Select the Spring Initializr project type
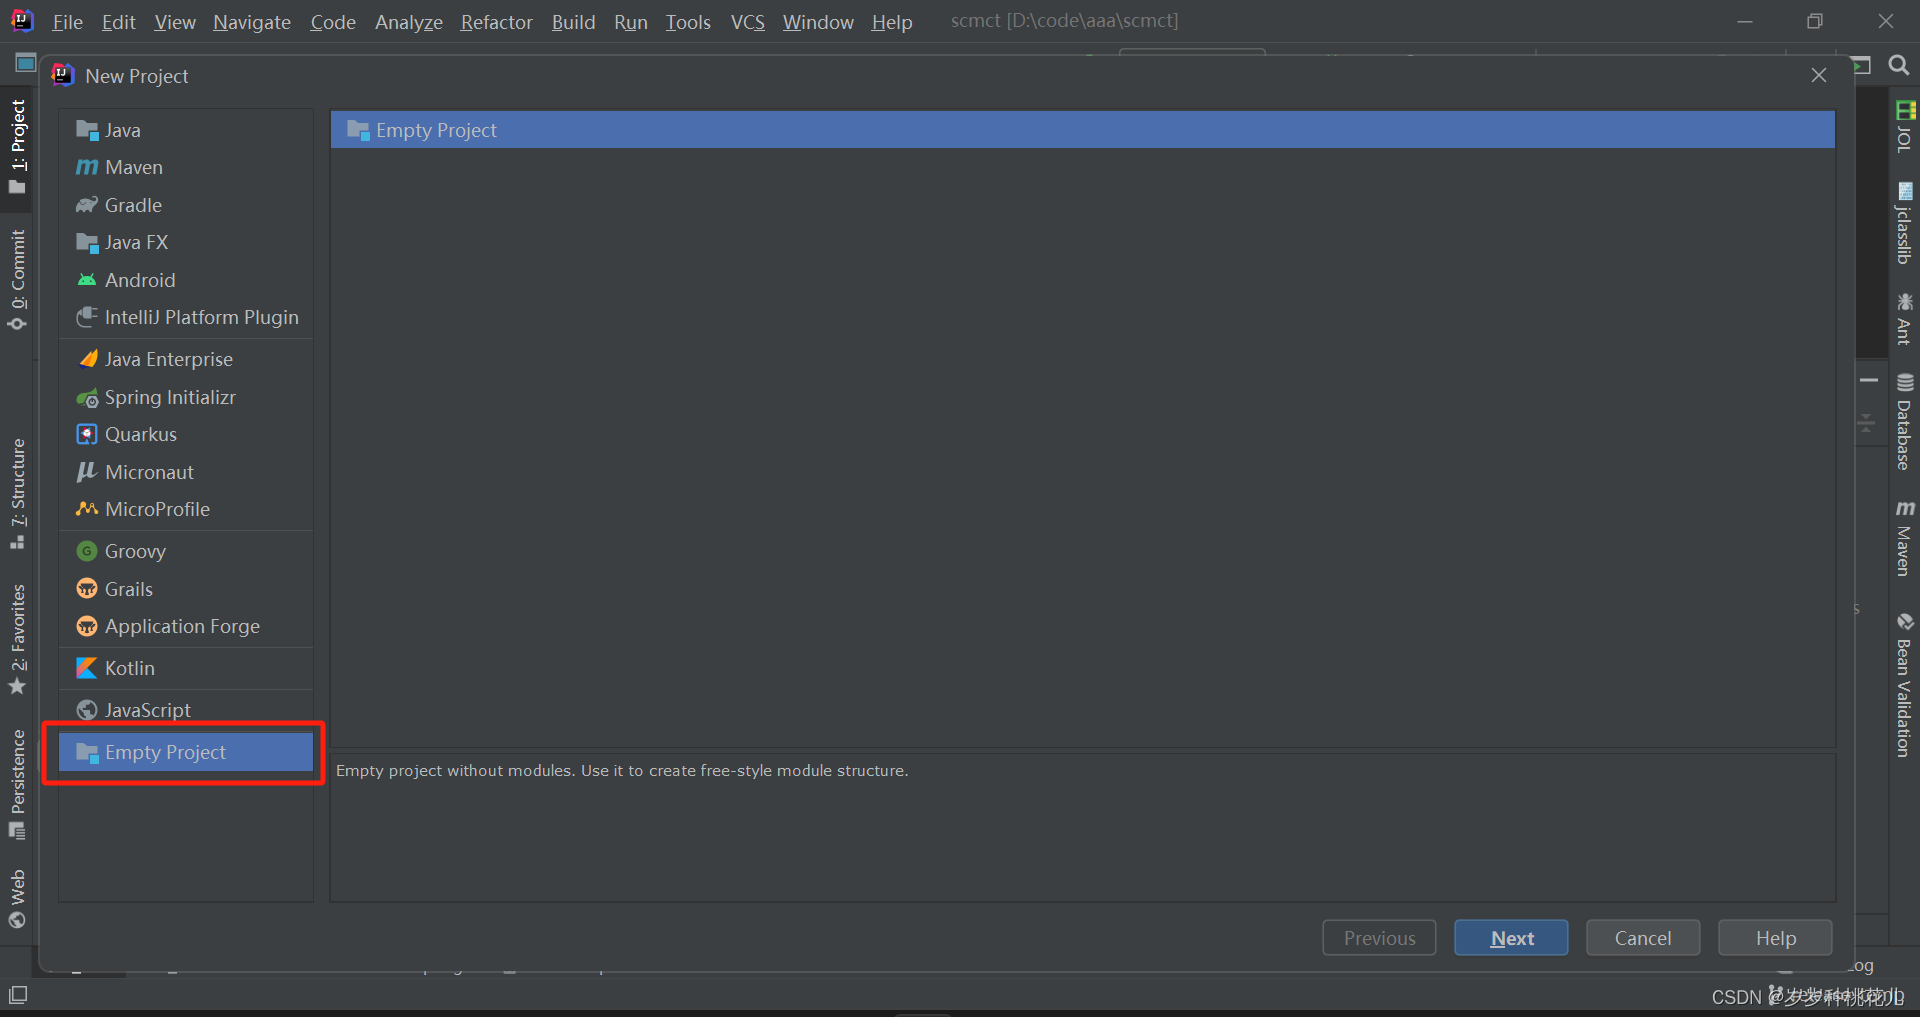This screenshot has height=1017, width=1920. point(168,397)
